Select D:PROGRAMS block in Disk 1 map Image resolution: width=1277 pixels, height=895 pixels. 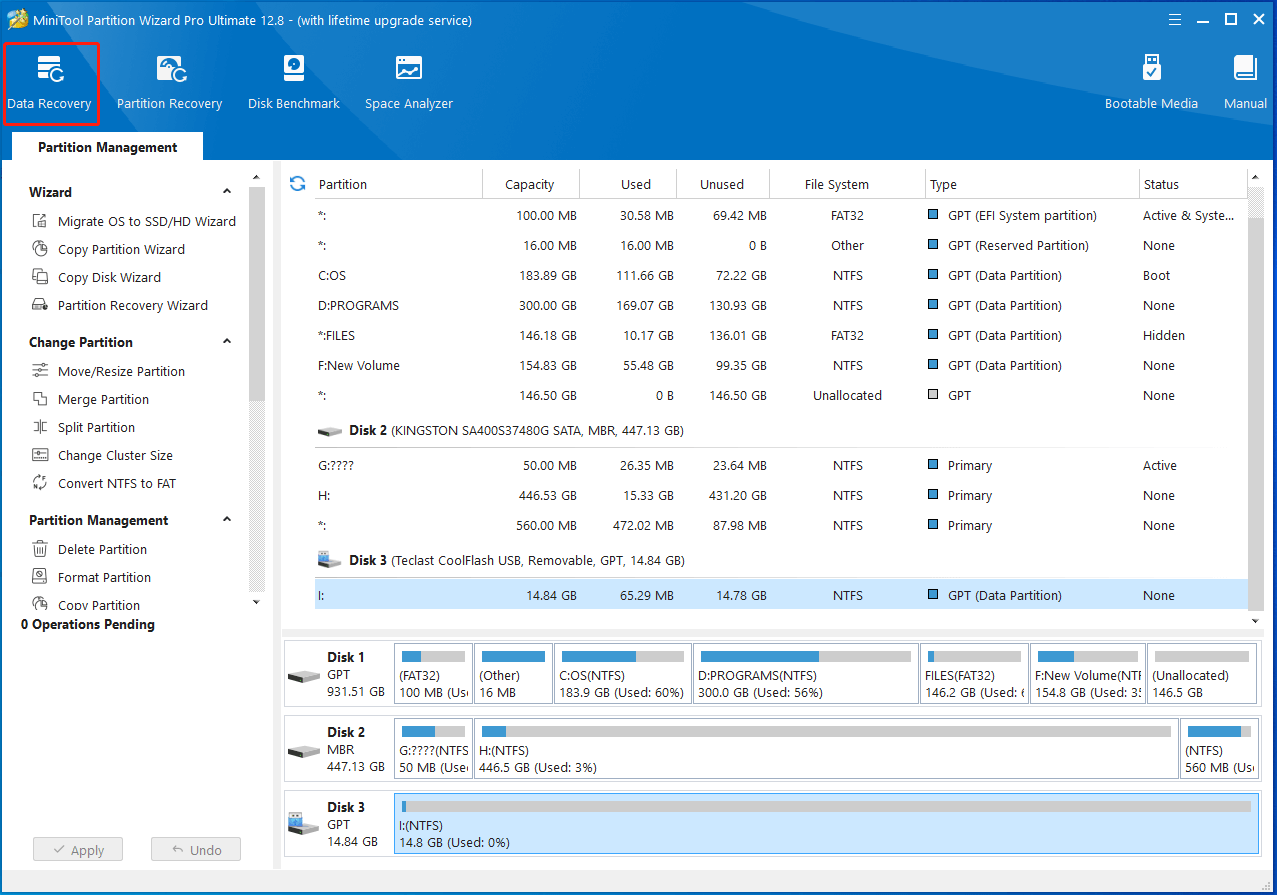(x=805, y=674)
